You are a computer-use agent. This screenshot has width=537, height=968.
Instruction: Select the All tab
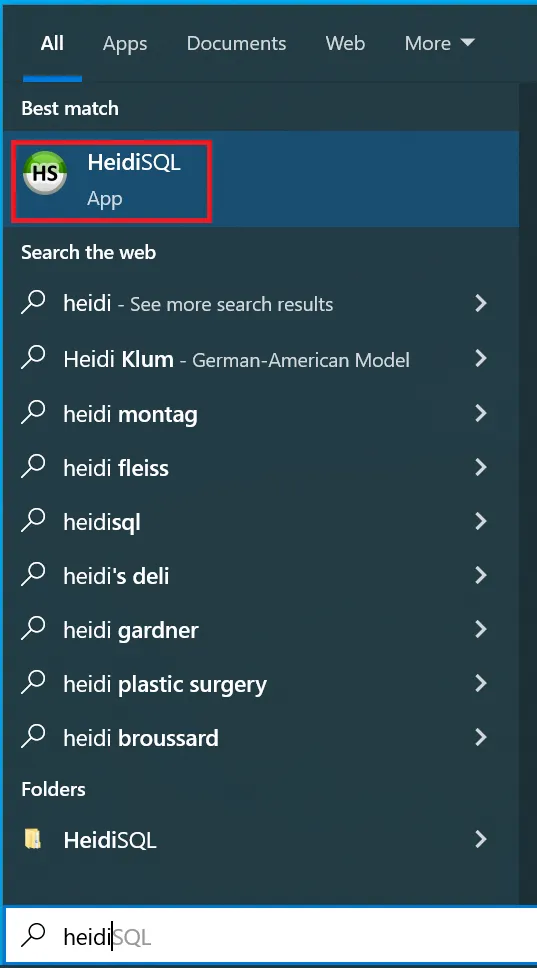point(52,43)
